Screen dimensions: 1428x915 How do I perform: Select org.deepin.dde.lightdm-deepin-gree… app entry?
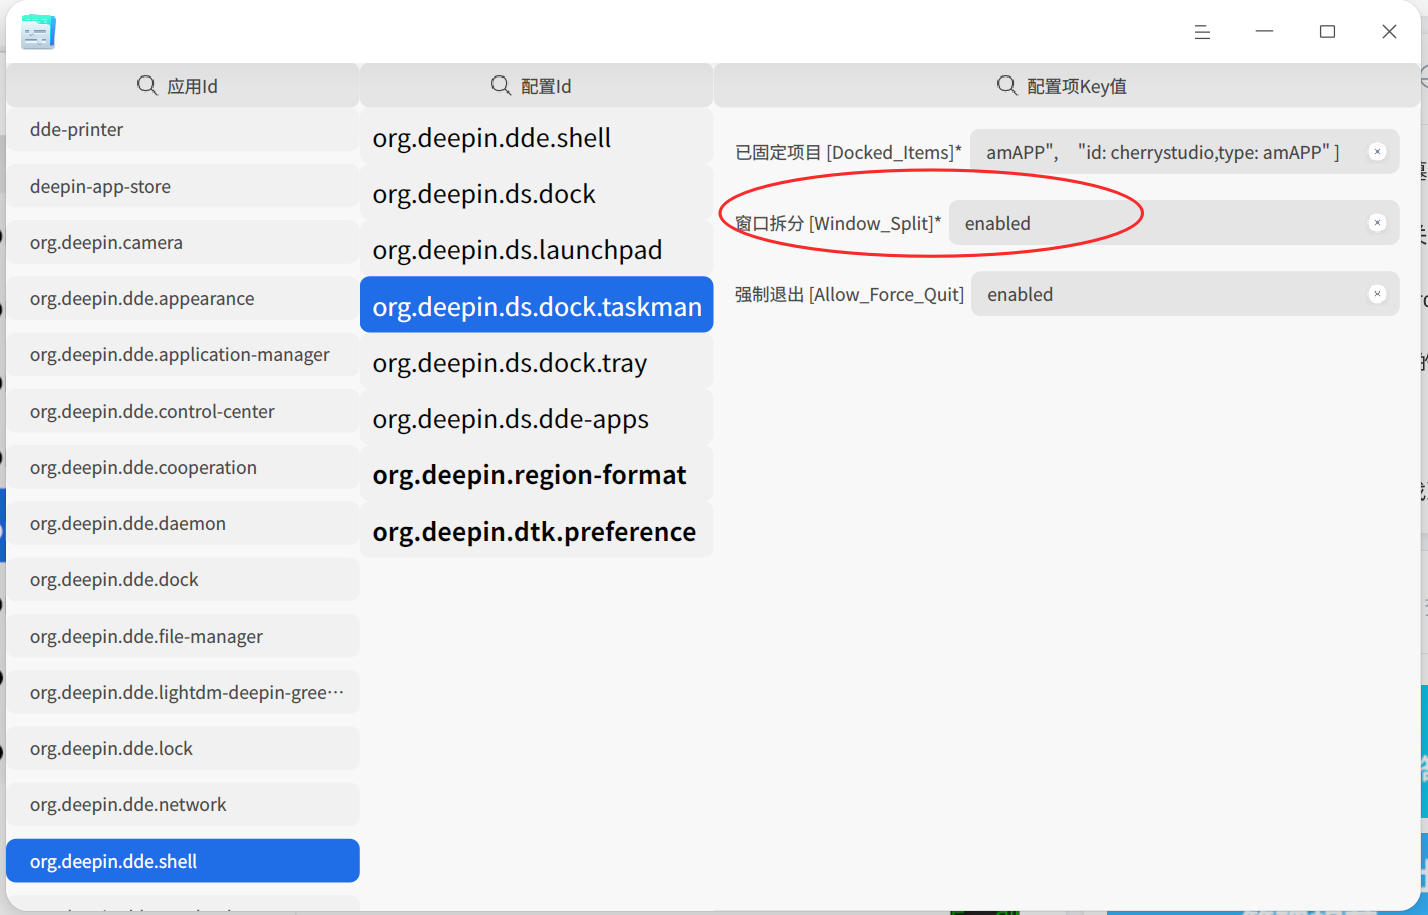click(183, 692)
